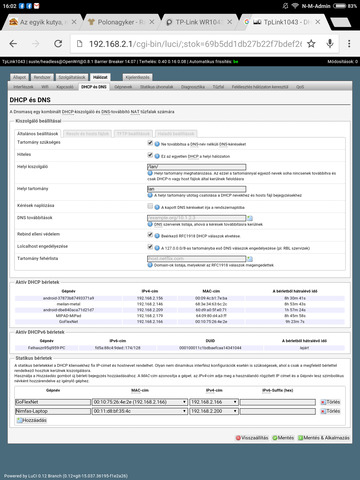Click the Visszaállítás reset button
360x480 pixels.
pyautogui.click(x=252, y=438)
